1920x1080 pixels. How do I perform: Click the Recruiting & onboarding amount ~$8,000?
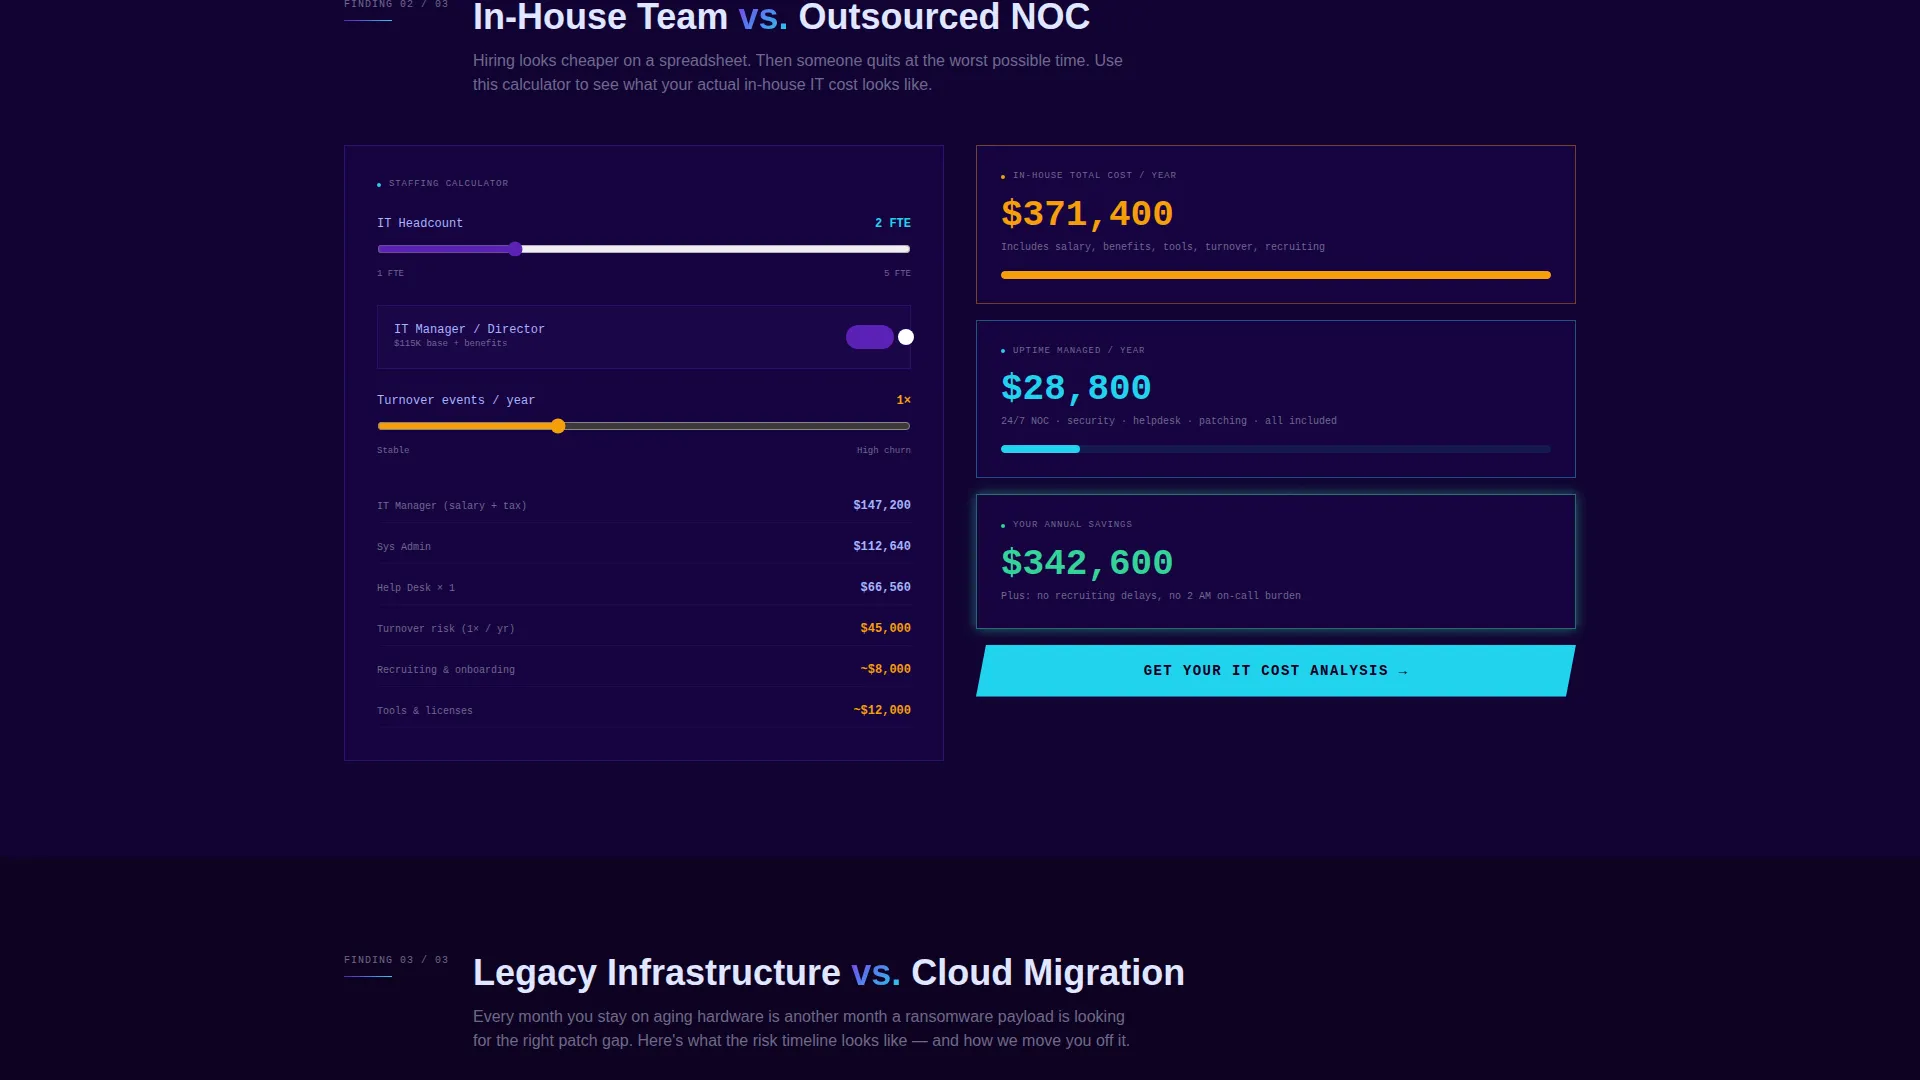click(885, 669)
